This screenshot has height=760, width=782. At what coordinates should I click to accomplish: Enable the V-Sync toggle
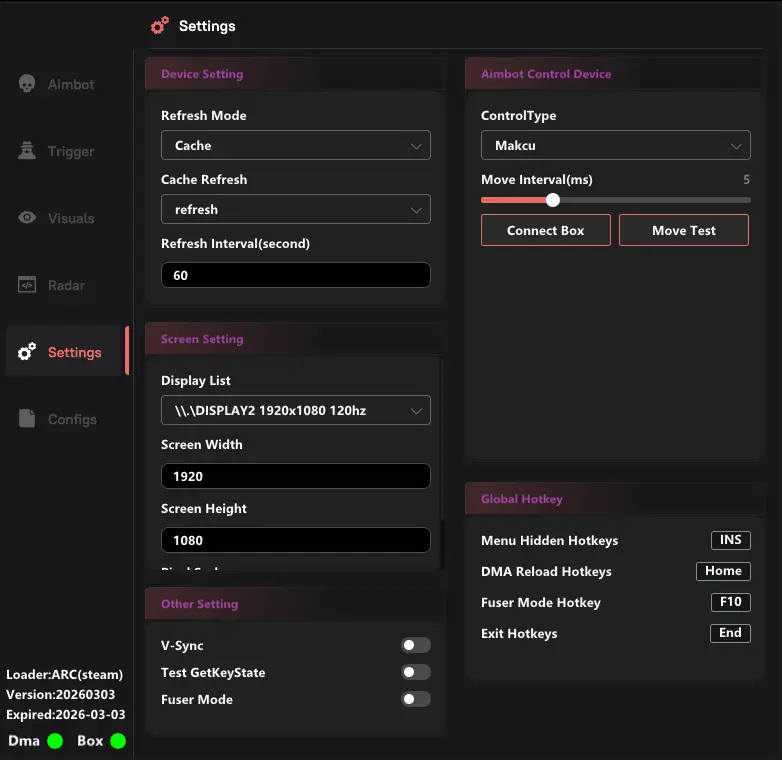(416, 646)
